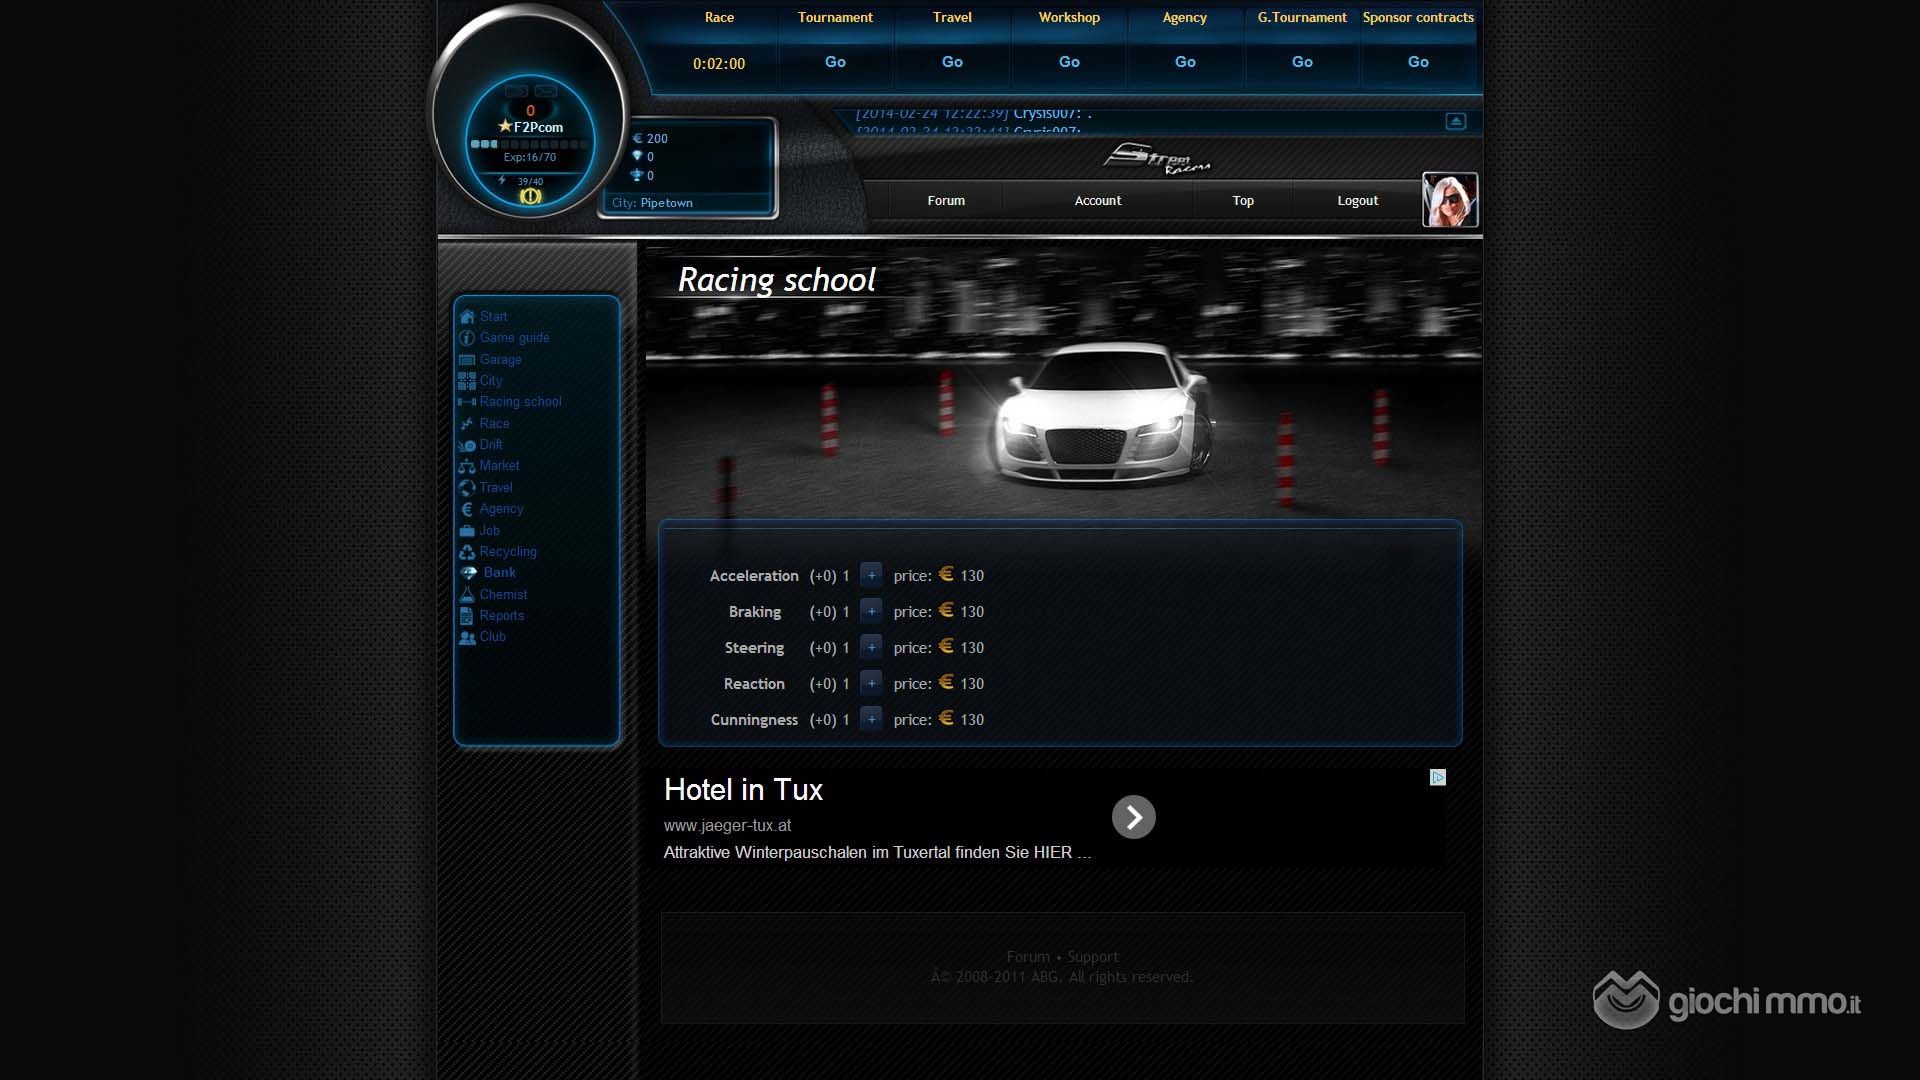The width and height of the screenshot is (1920, 1080).
Task: Click the Drift icon in sidebar
Action: click(x=467, y=445)
